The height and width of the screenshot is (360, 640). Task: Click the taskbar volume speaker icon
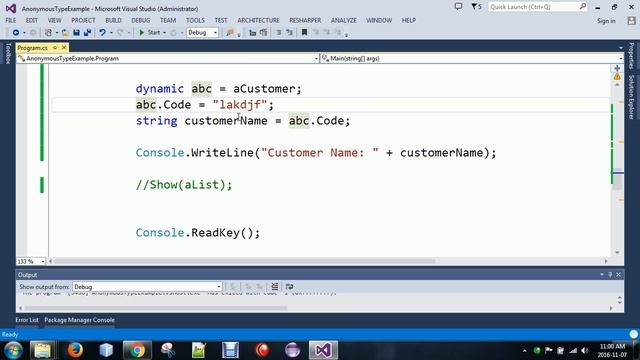coord(585,351)
